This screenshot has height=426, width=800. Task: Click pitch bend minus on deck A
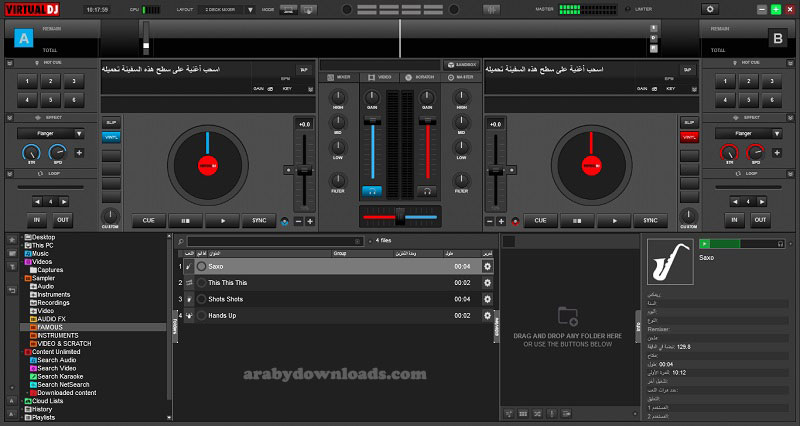point(299,221)
